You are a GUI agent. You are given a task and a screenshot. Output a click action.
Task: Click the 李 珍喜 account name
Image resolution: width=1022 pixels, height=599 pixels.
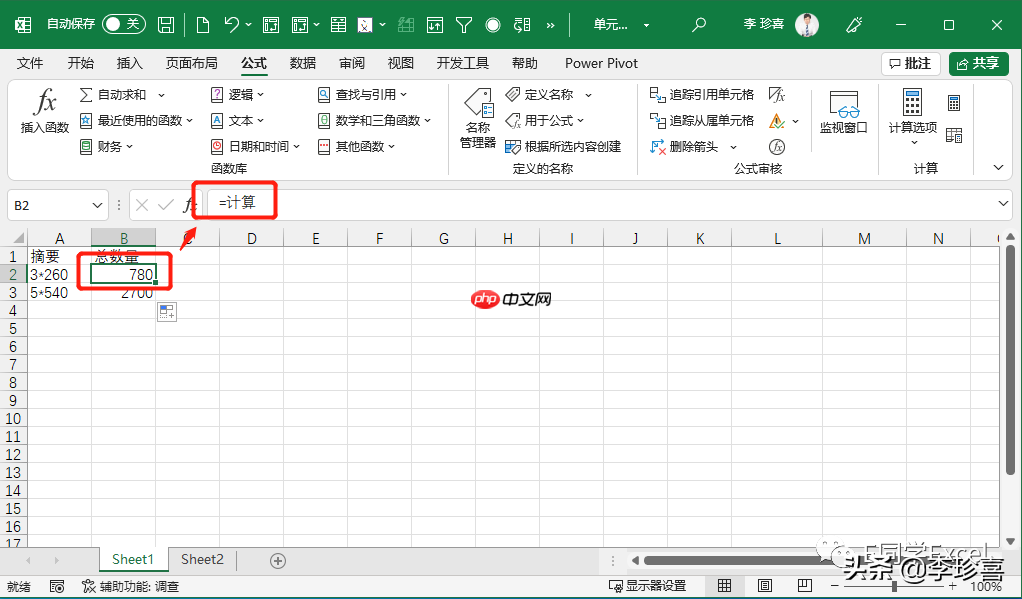tap(763, 25)
